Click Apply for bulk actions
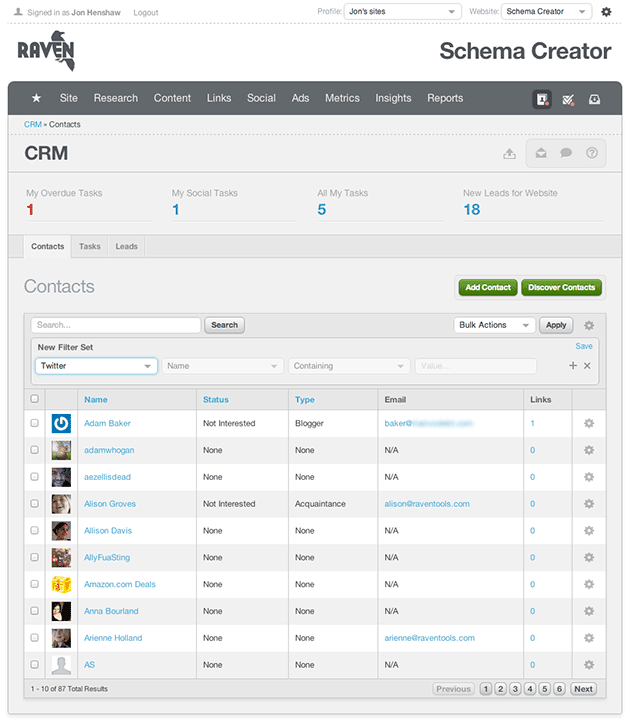The width and height of the screenshot is (630, 720). [x=556, y=325]
